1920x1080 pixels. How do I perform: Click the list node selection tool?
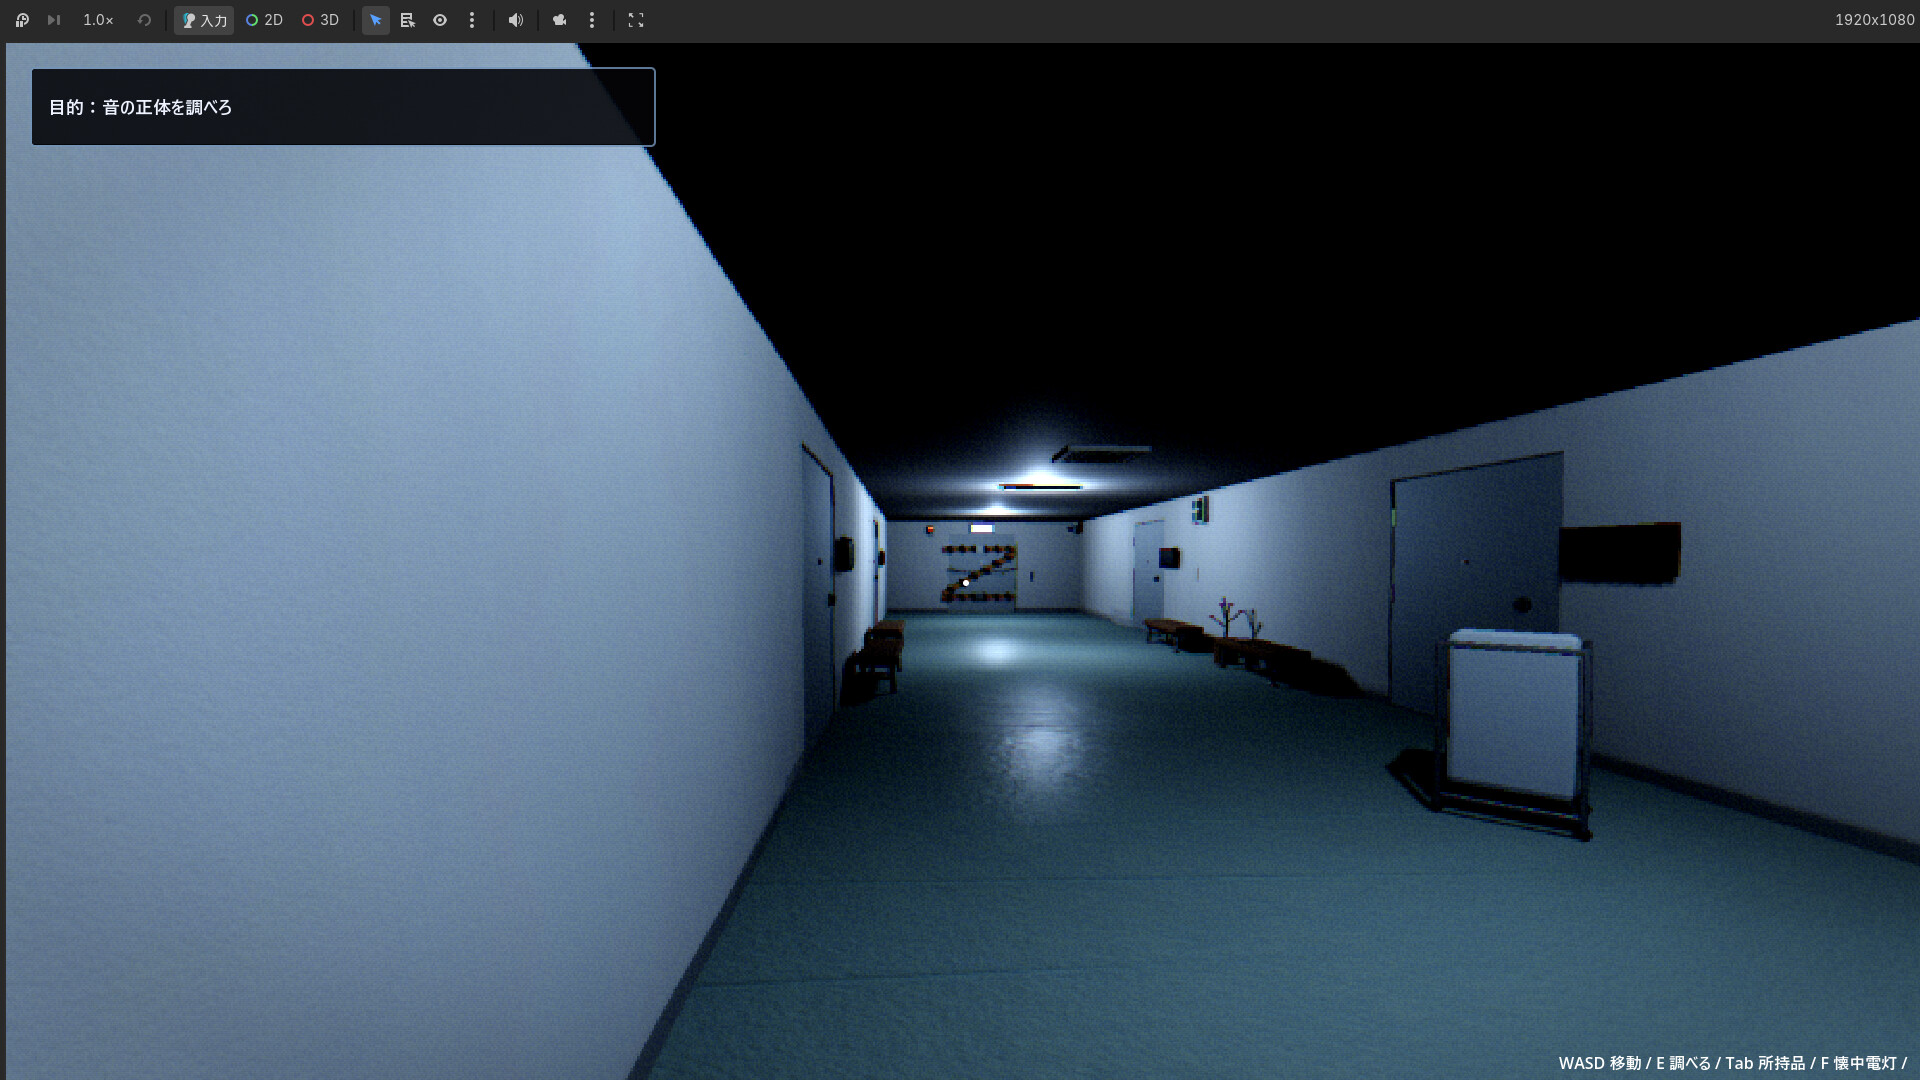pos(407,20)
